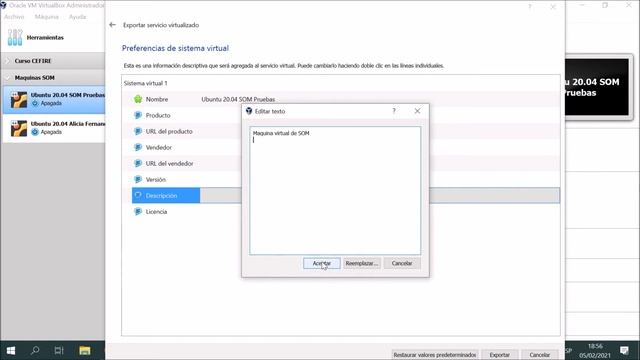640x360 pixels.
Task: Select the Licencia row label
Action: 156,212
